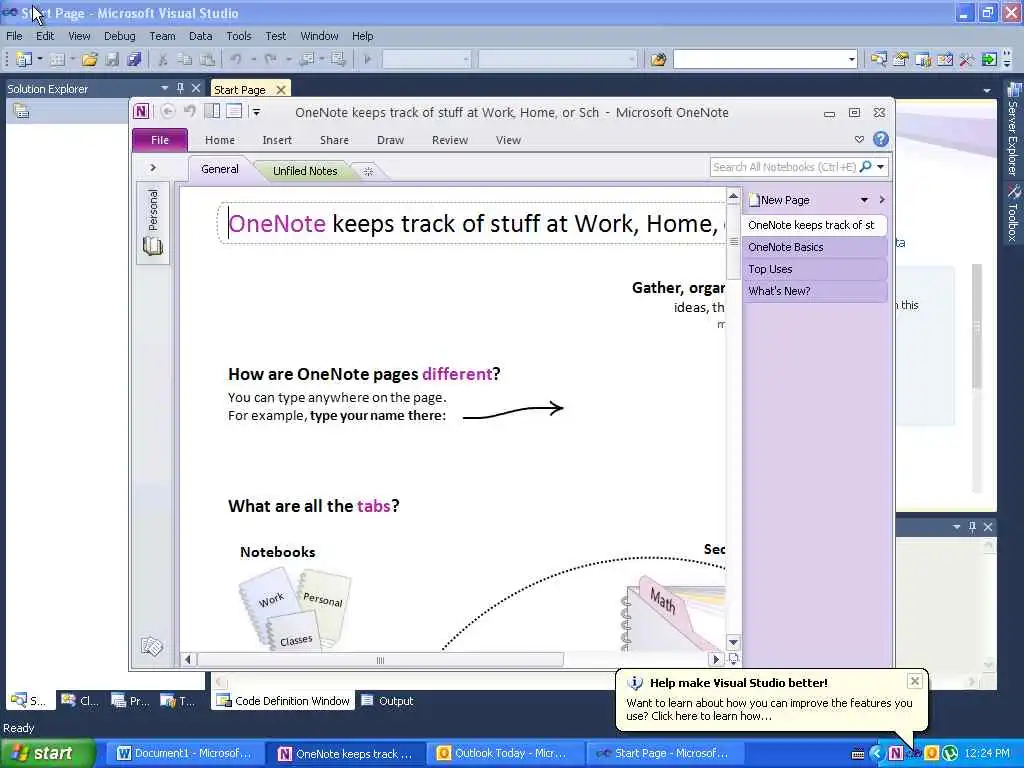Click Solution Explorer properties icon under panel title
The height and width of the screenshot is (768, 1024).
pyautogui.click(x=21, y=111)
